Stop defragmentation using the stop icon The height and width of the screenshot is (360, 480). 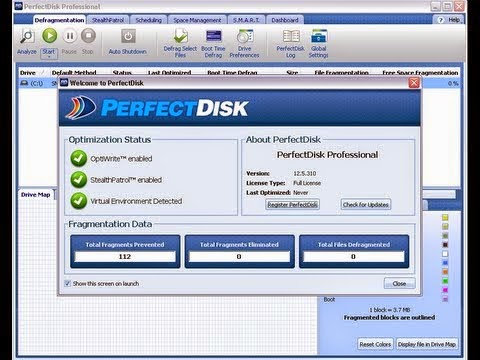[88, 36]
